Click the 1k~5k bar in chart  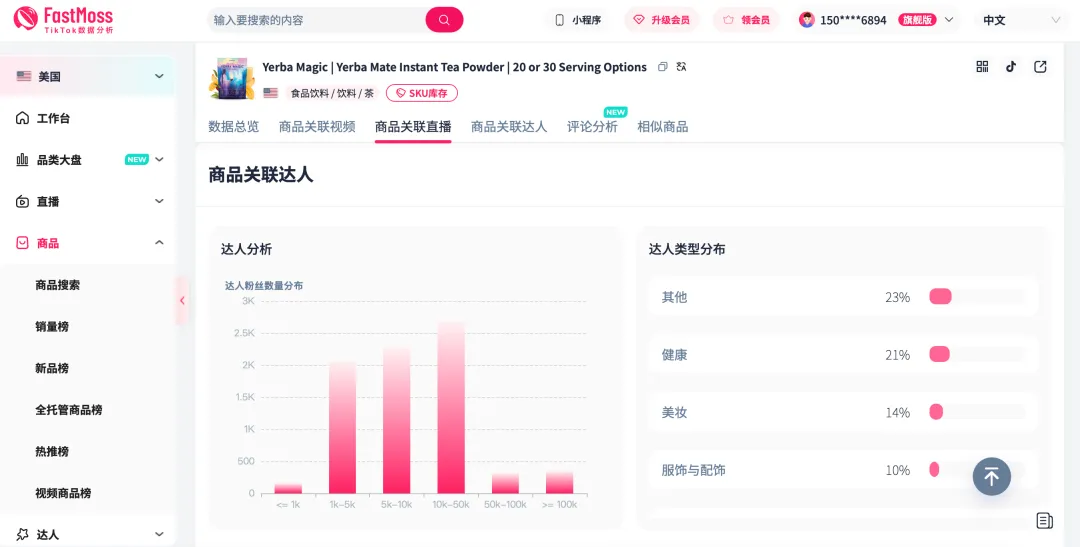tap(342, 427)
